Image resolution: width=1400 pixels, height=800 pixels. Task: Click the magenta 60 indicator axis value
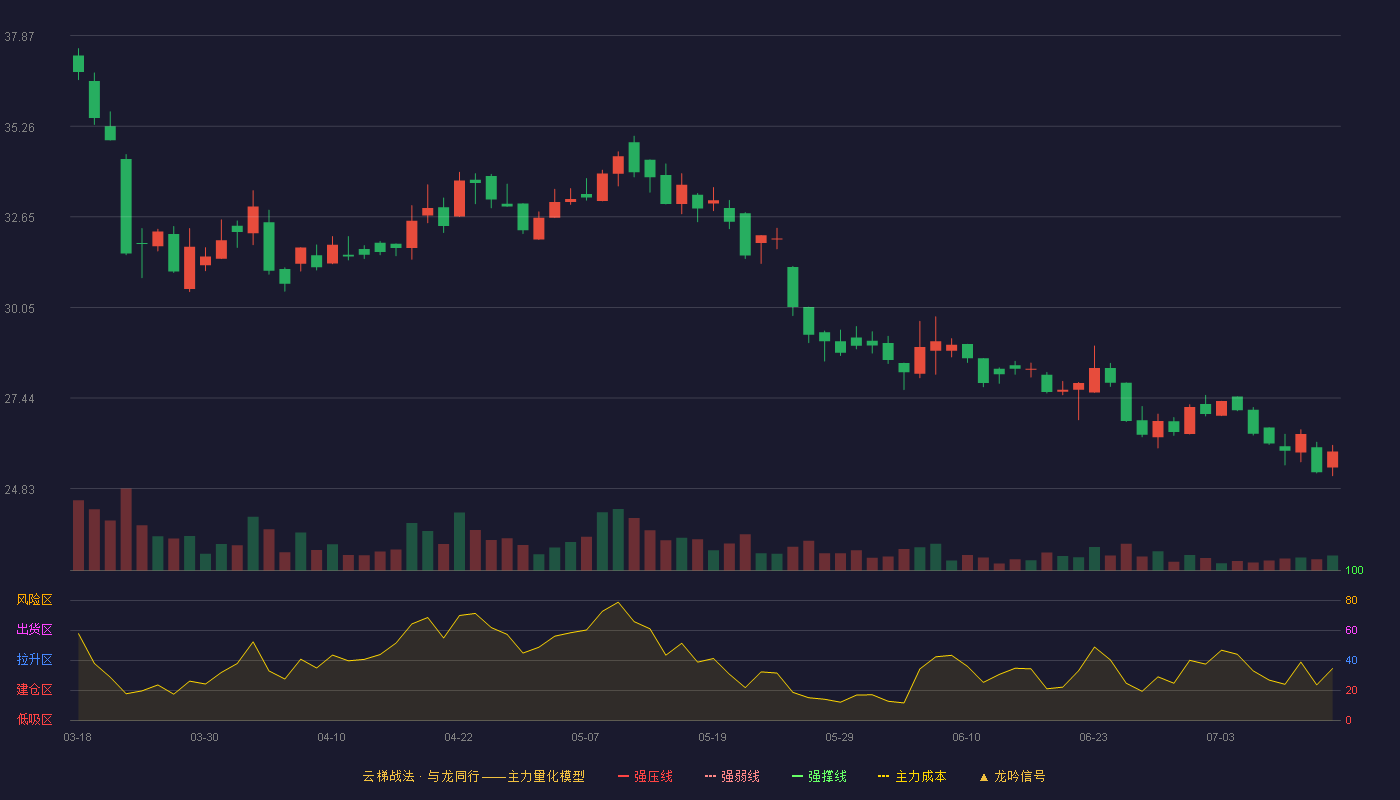click(1351, 630)
